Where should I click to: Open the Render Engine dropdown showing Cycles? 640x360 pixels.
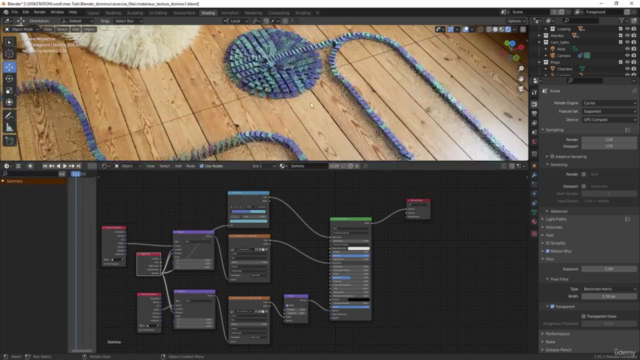(x=609, y=103)
